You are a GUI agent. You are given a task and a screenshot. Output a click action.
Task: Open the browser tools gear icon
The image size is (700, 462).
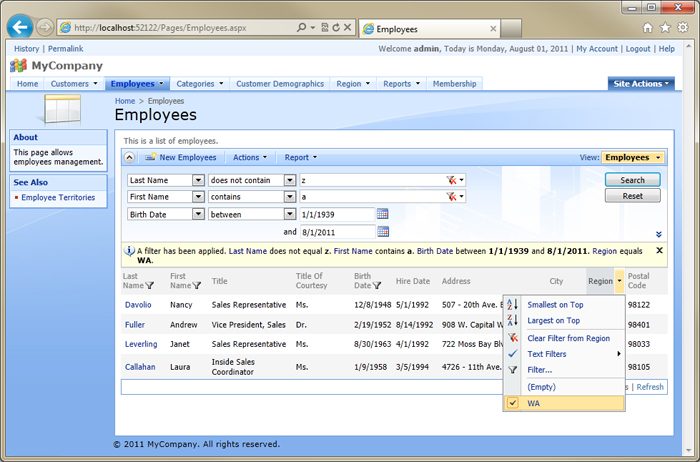pos(683,28)
